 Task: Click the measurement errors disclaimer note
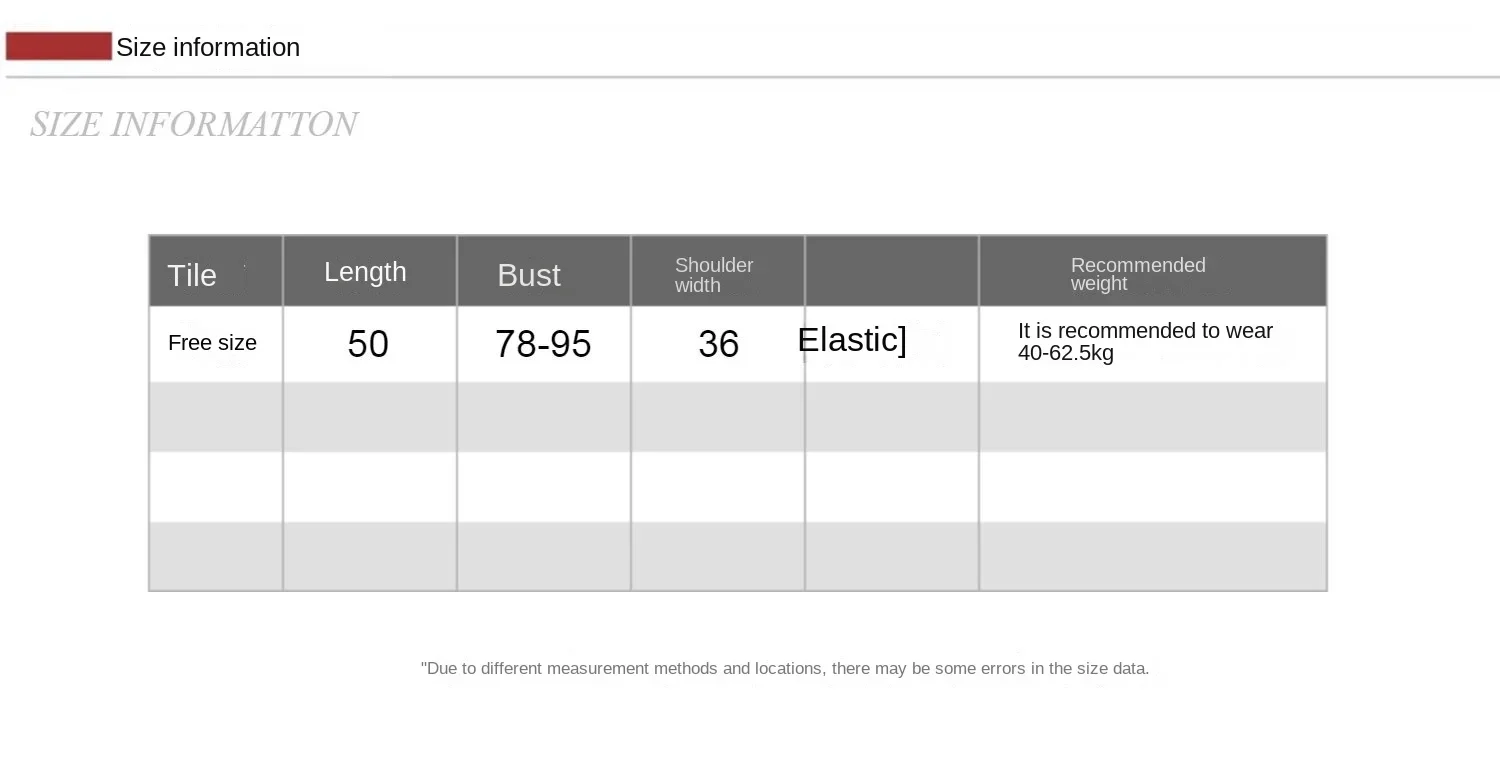785,668
